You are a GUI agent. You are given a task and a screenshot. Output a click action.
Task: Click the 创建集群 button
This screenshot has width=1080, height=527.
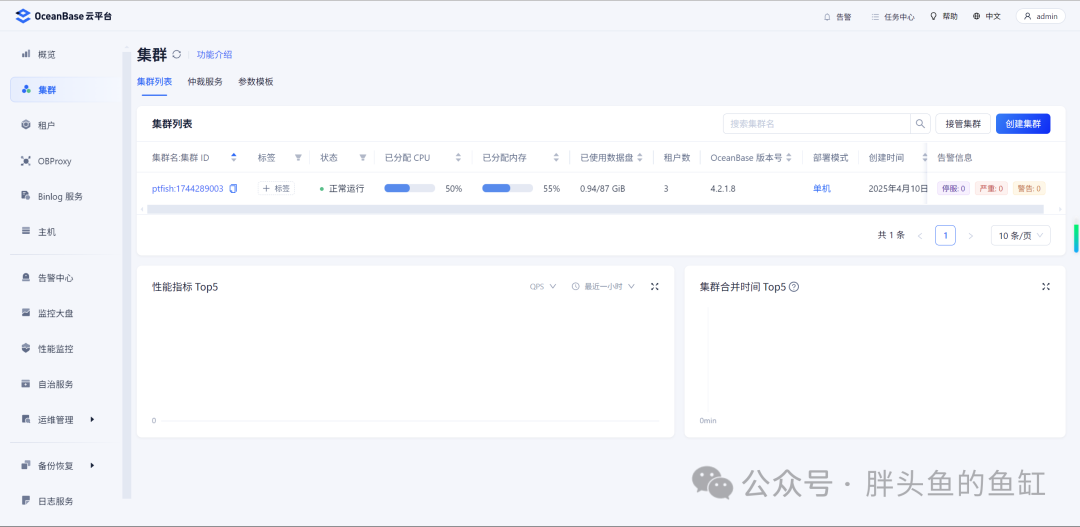[x=1023, y=124]
